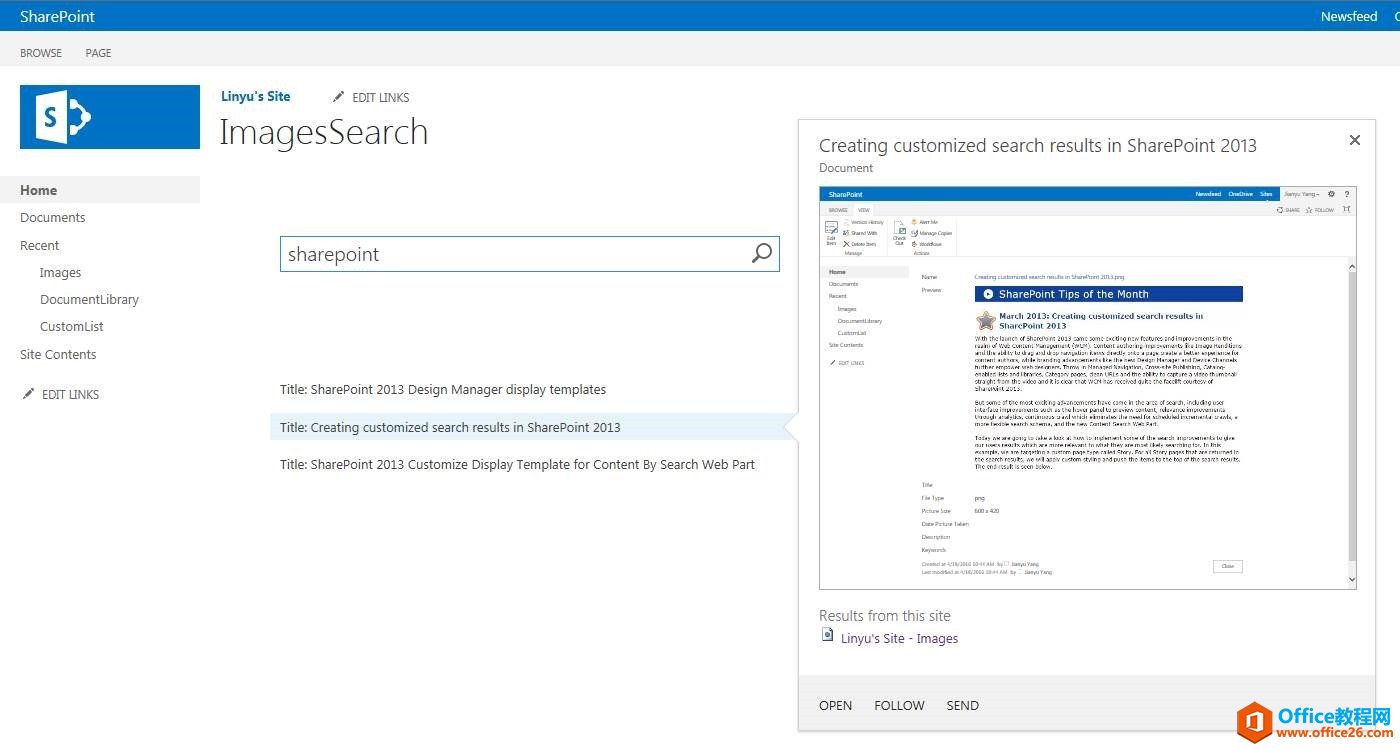Click the pencil icon in left navigation
This screenshot has height=750, width=1400.
28,394
